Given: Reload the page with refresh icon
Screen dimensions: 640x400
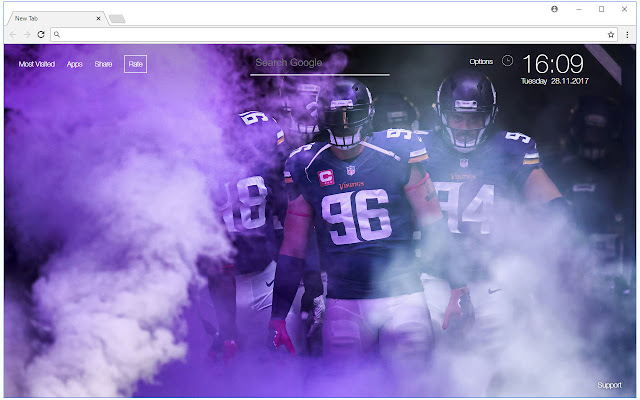Looking at the screenshot, I should point(41,35).
